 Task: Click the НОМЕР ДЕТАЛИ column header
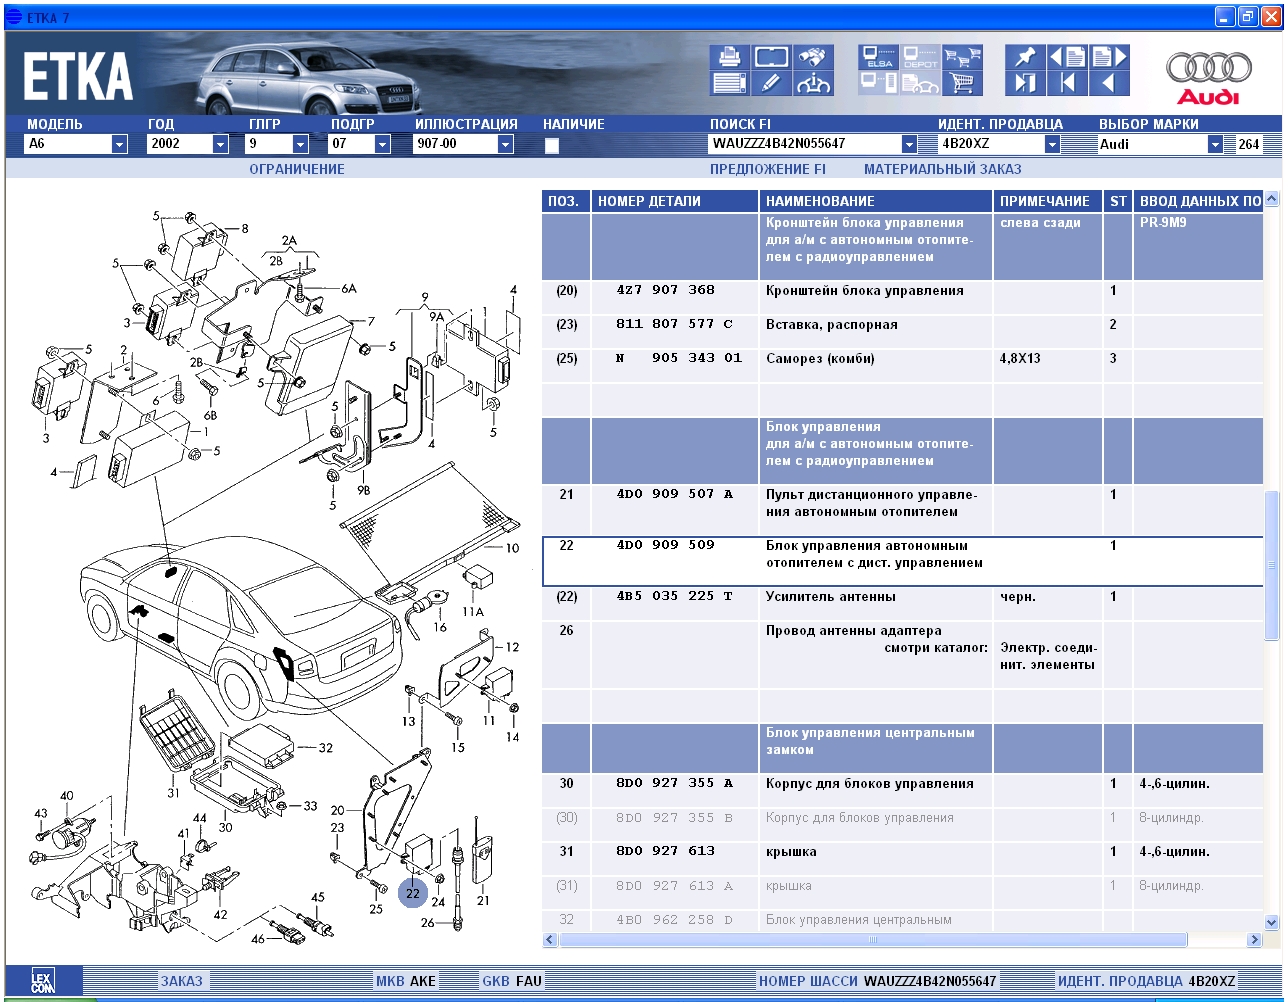tap(675, 201)
